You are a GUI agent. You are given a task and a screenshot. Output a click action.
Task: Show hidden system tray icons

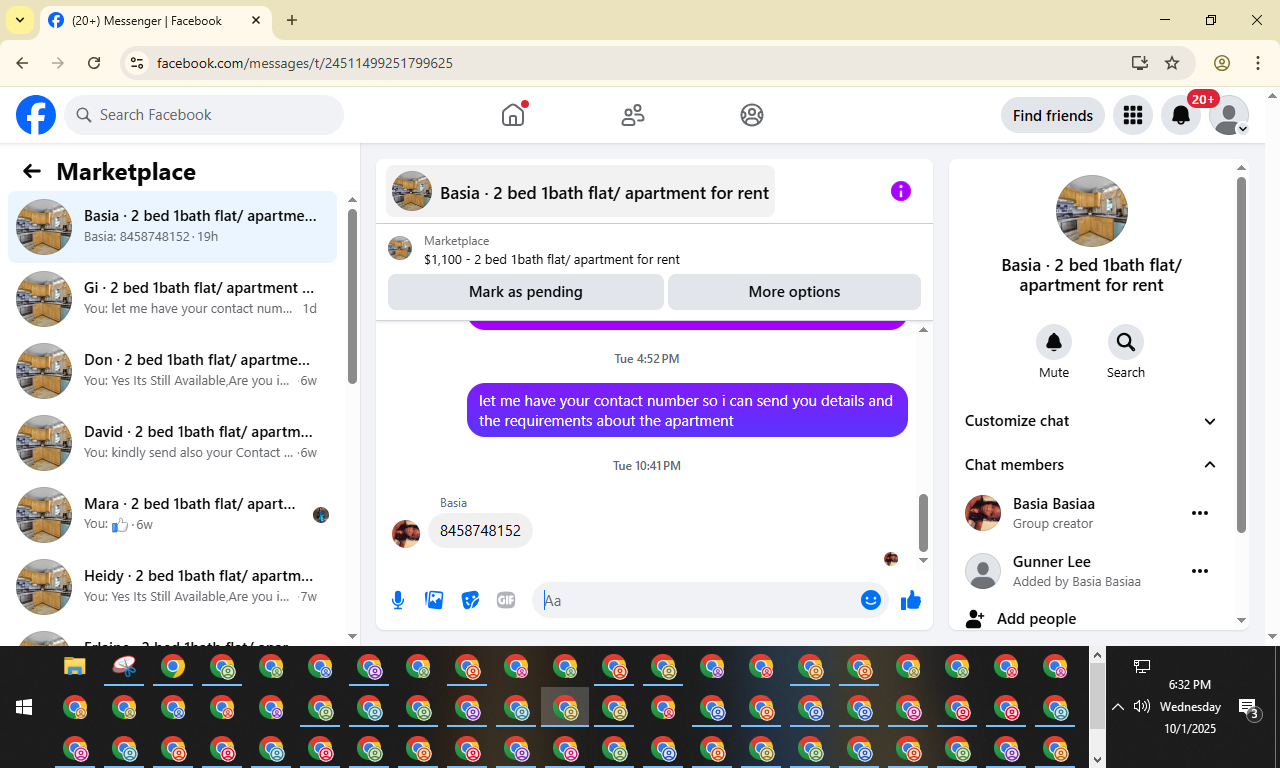pyautogui.click(x=1118, y=707)
